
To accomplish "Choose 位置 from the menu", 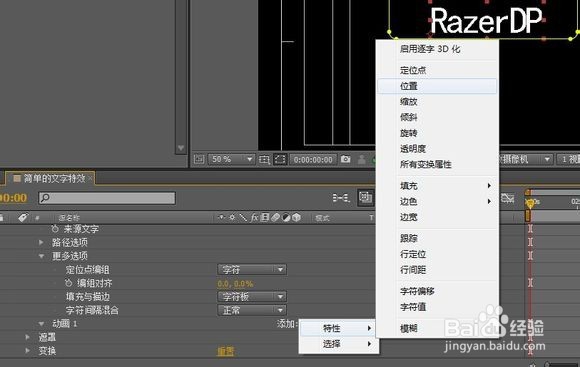I will click(437, 86).
